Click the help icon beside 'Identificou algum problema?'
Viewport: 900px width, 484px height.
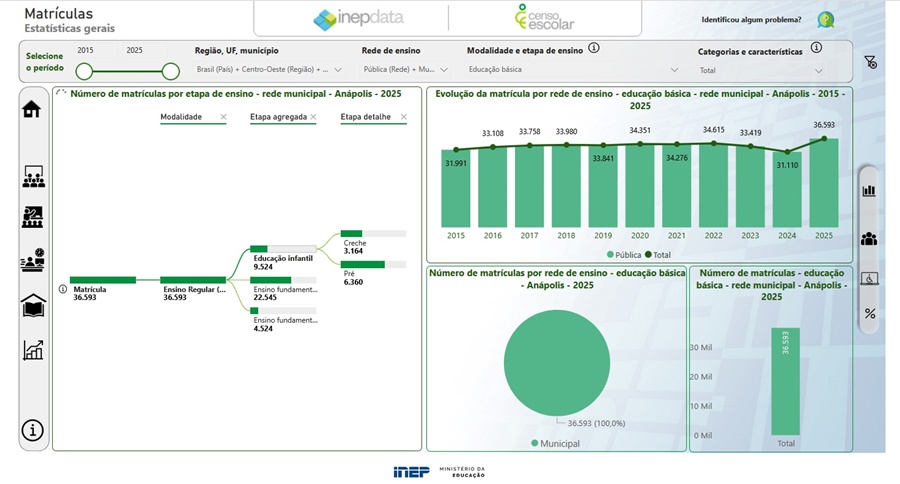(x=825, y=20)
